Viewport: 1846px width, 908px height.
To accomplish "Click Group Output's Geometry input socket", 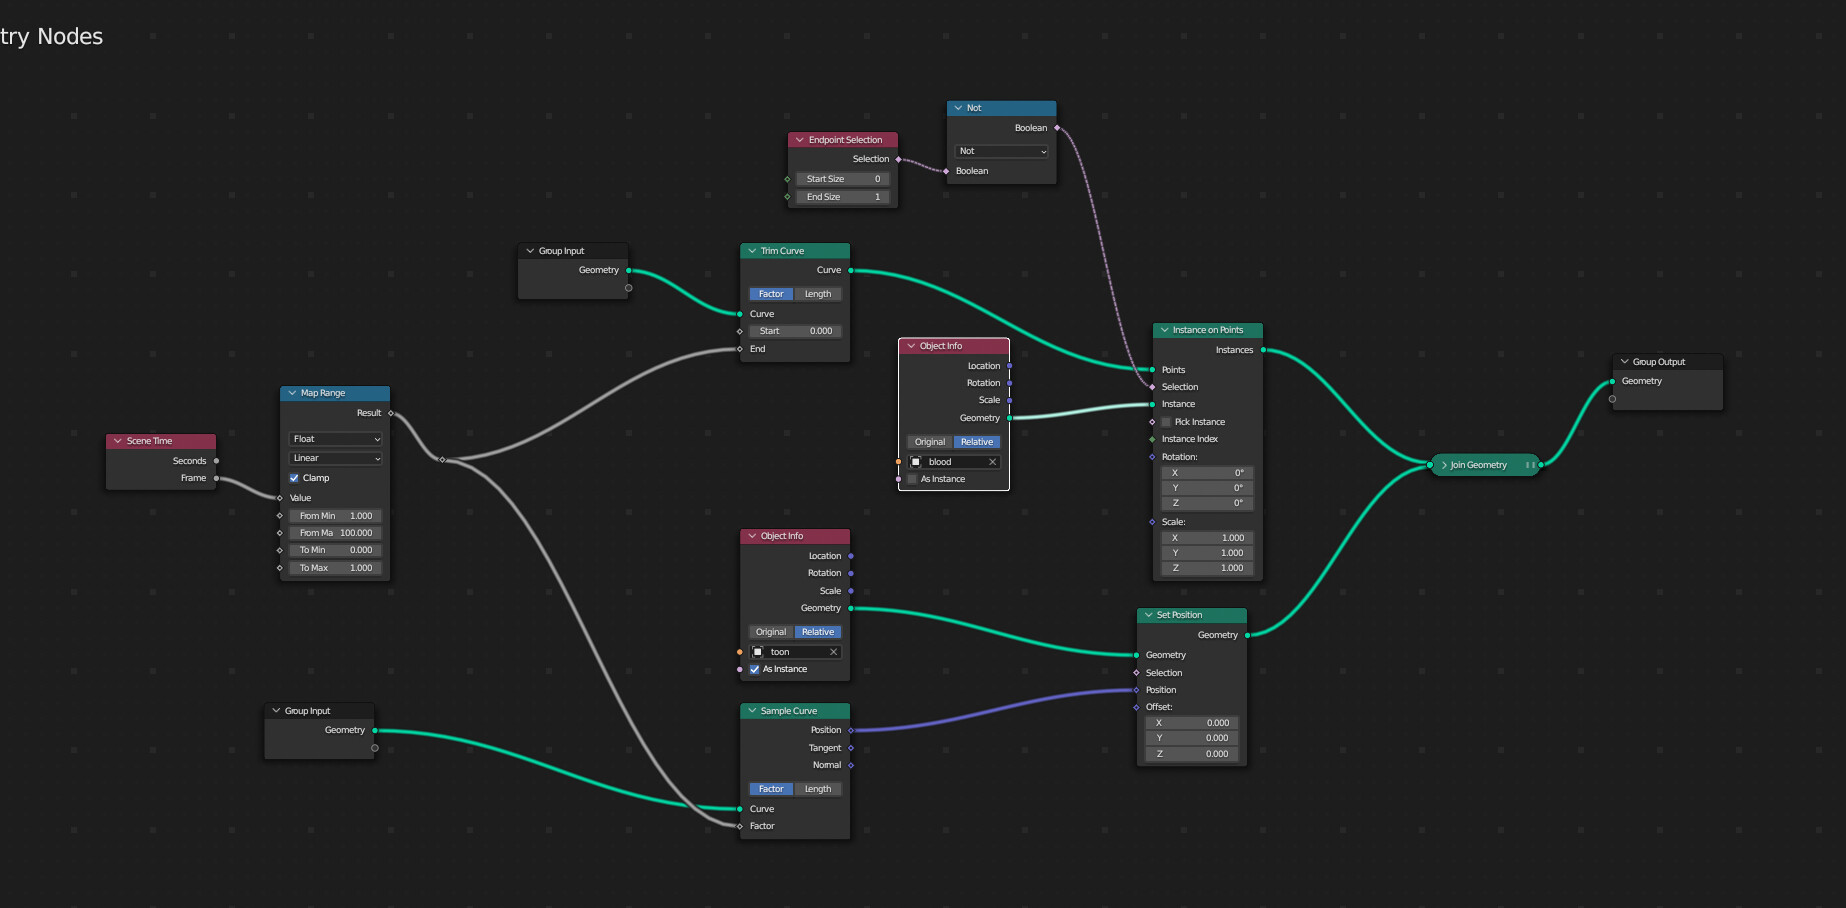I will [1612, 381].
